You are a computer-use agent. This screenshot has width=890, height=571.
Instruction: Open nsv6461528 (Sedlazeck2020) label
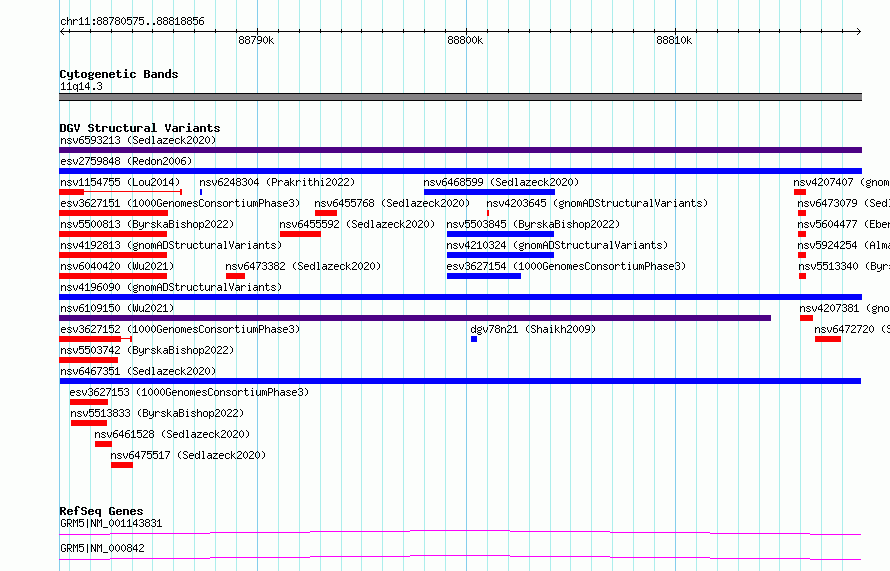coord(172,434)
